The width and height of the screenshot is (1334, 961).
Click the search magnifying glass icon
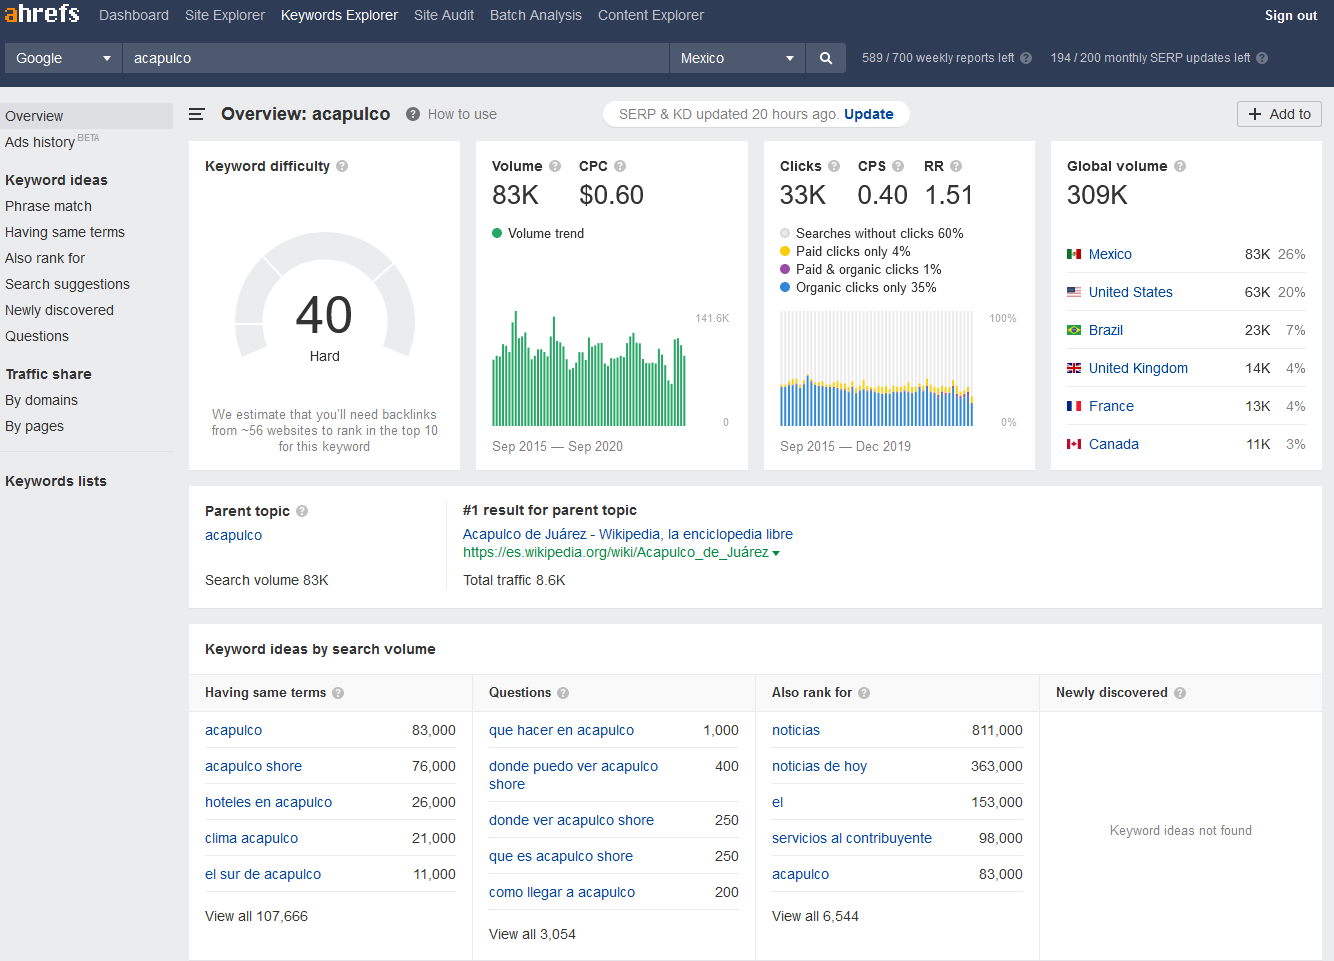(825, 57)
